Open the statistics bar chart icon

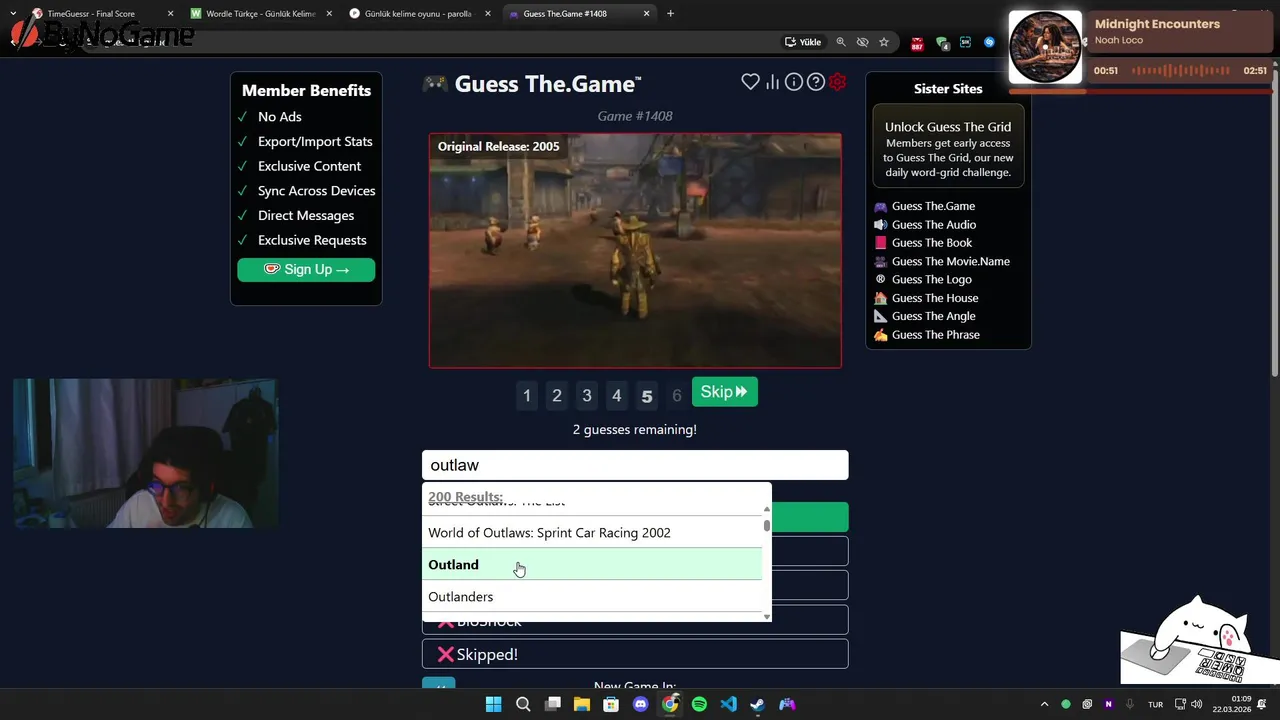point(772,82)
